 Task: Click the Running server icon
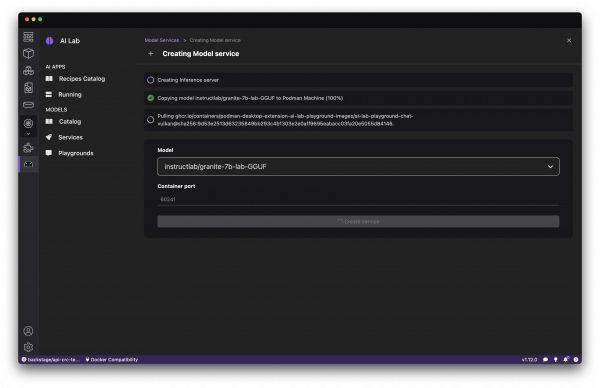pyautogui.click(x=49, y=95)
